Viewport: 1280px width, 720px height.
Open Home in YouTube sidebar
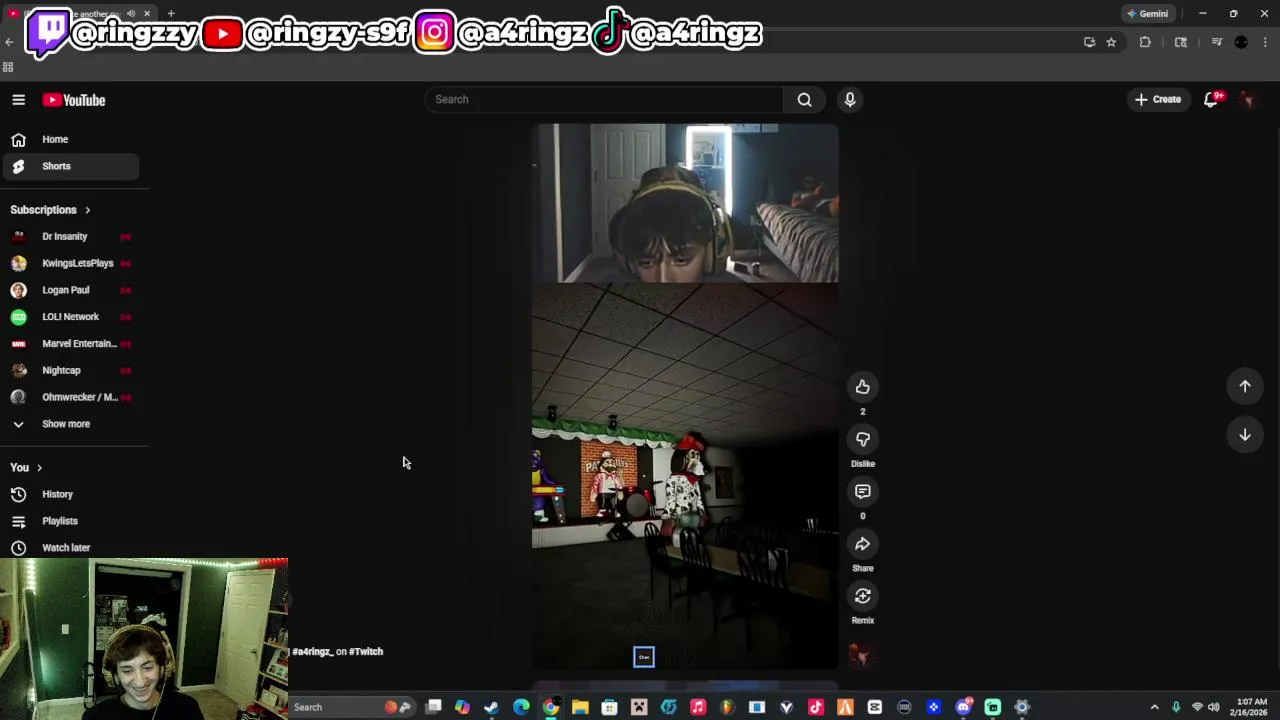70,139
